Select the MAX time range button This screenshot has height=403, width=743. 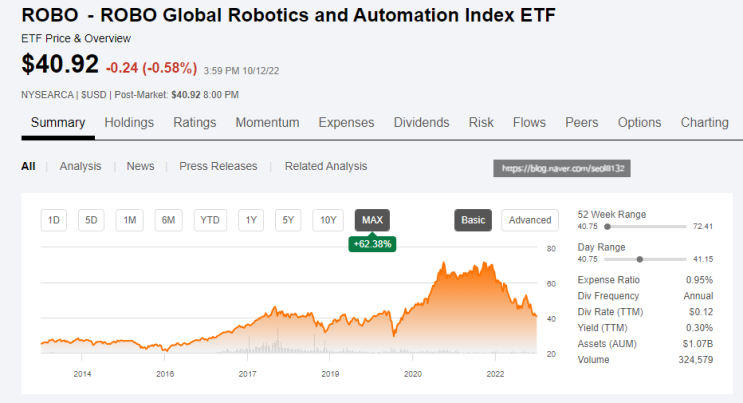pyautogui.click(x=372, y=220)
